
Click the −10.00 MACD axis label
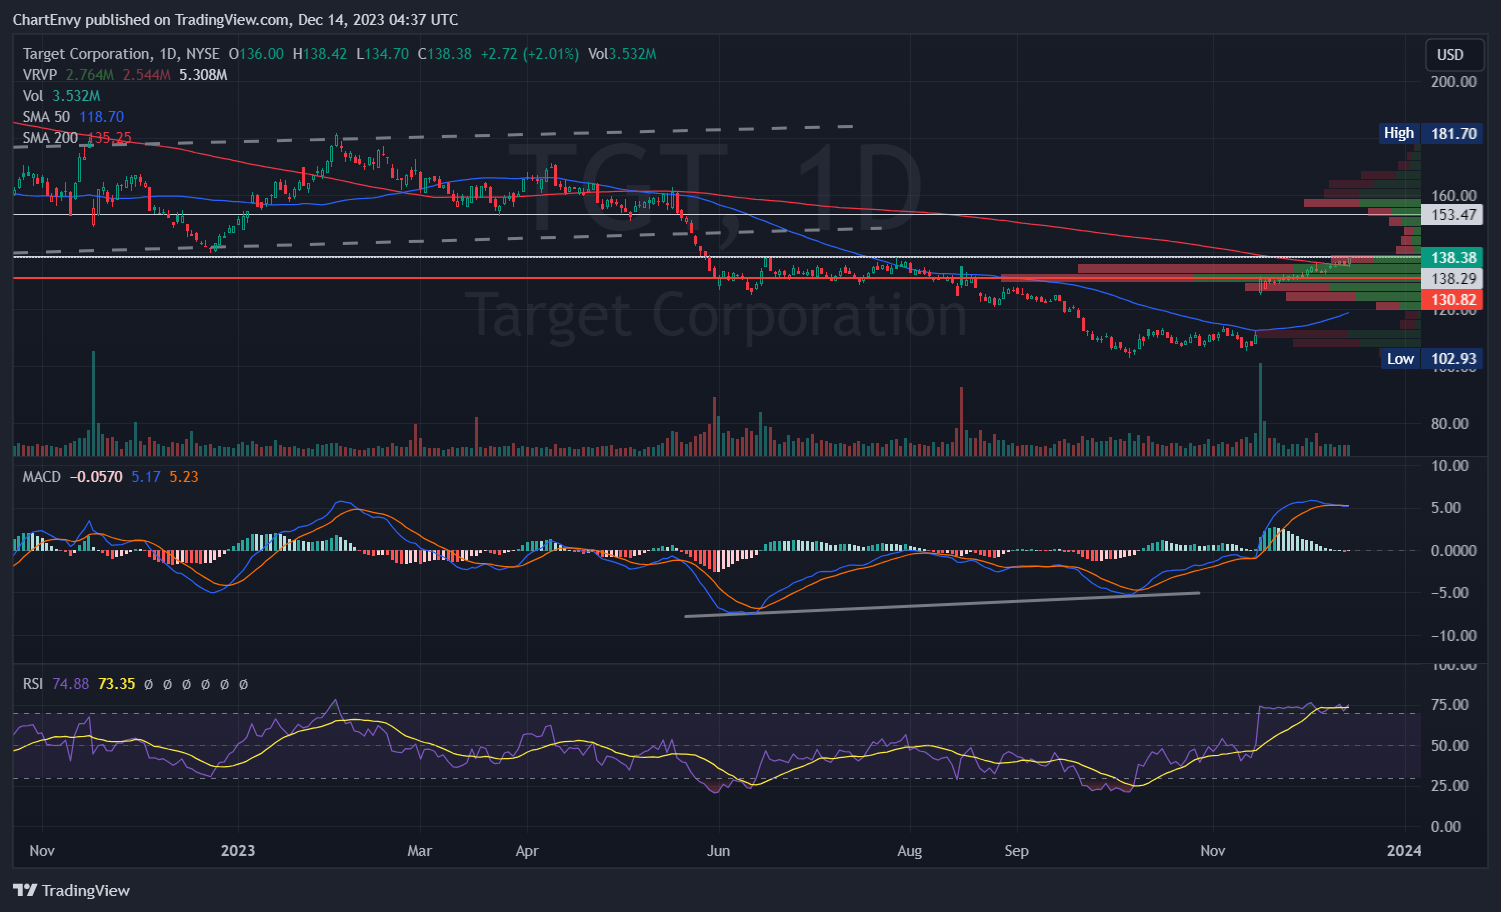pyautogui.click(x=1453, y=636)
